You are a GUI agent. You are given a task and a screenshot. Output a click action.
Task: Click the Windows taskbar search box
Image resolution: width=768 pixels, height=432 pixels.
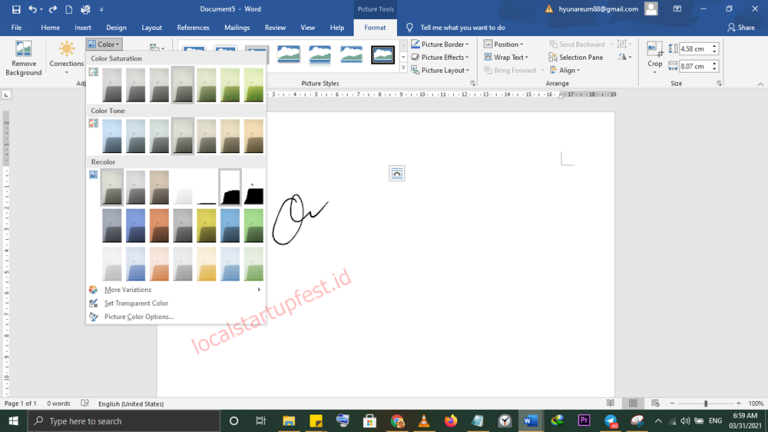tap(123, 421)
